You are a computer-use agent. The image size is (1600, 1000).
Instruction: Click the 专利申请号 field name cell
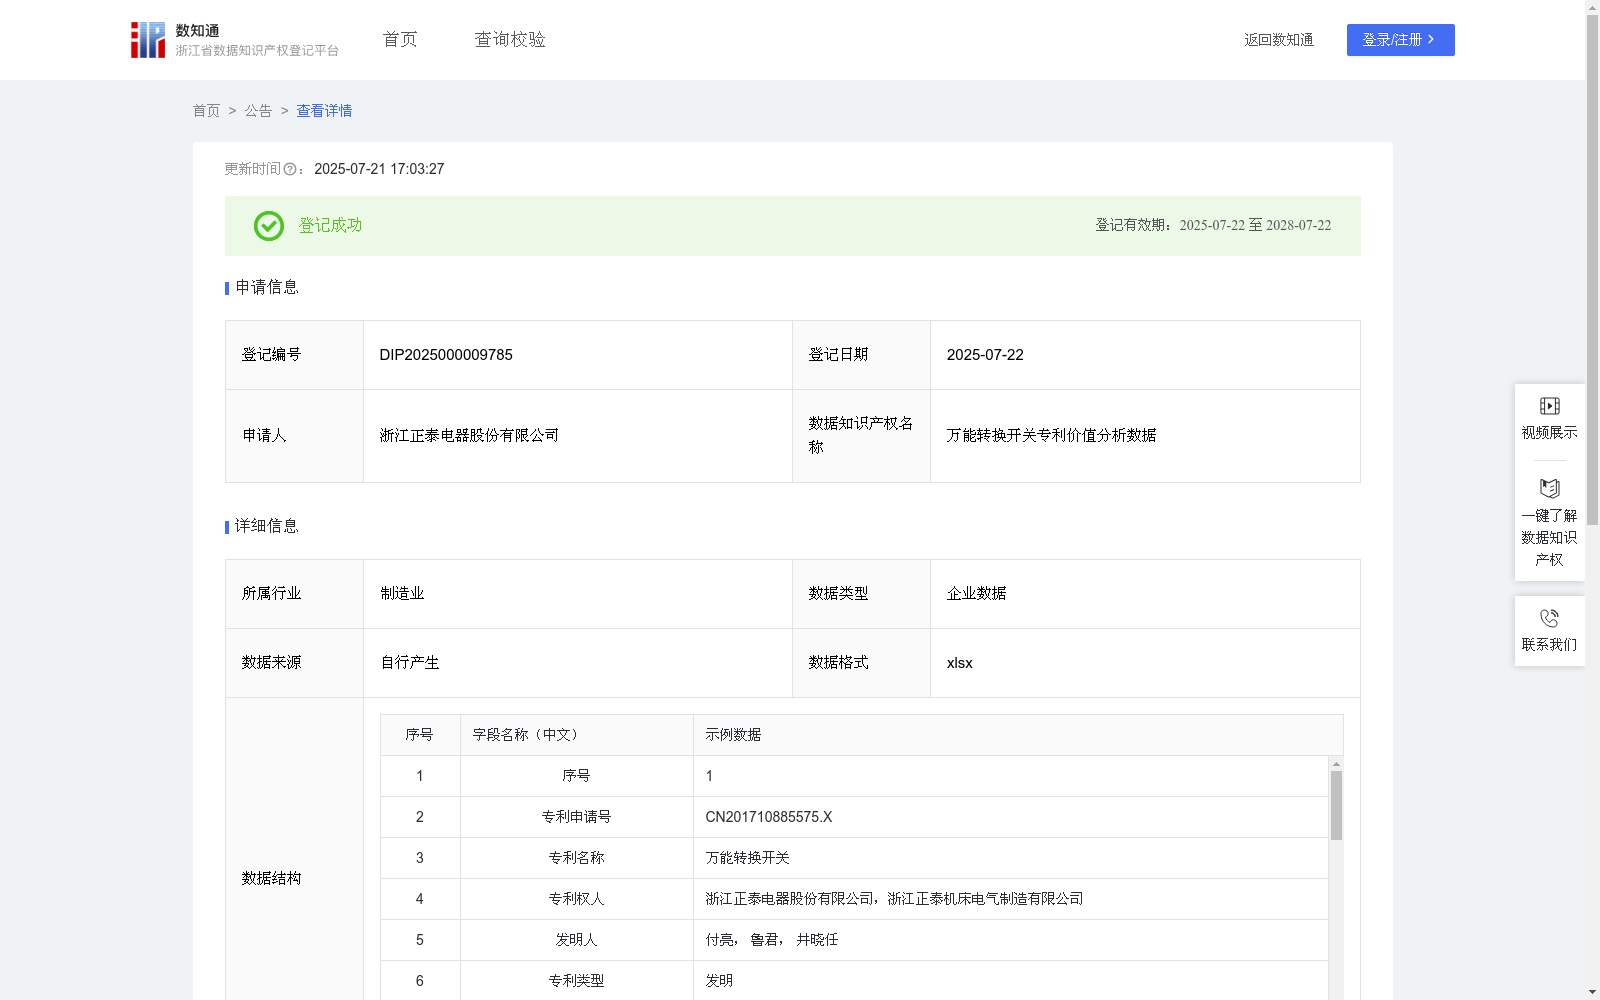click(576, 817)
